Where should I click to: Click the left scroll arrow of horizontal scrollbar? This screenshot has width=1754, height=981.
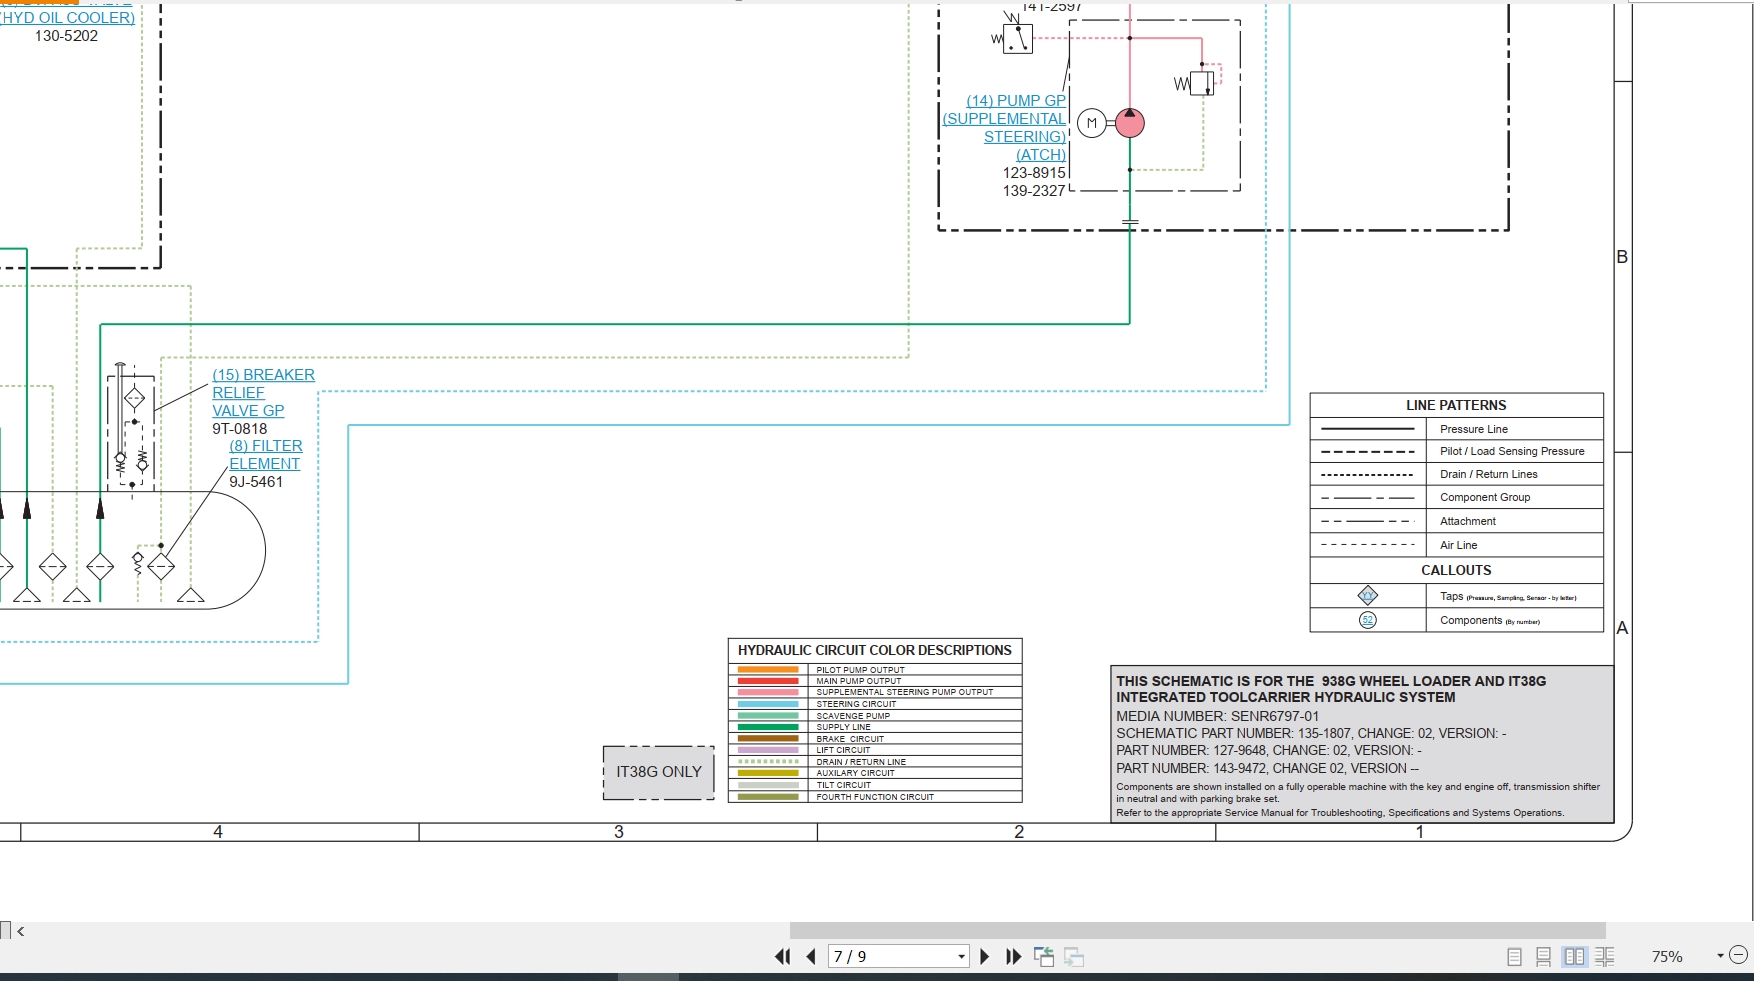coord(20,931)
